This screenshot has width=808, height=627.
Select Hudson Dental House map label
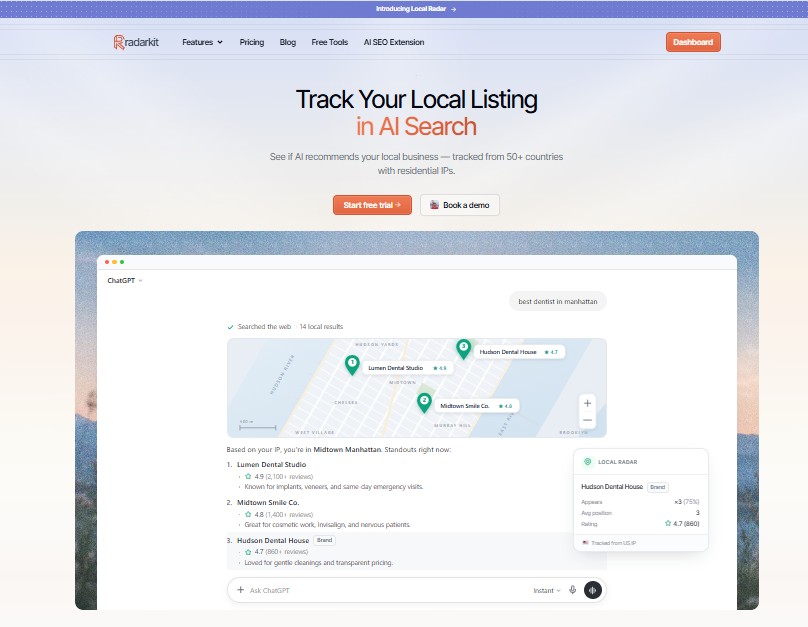pos(519,352)
